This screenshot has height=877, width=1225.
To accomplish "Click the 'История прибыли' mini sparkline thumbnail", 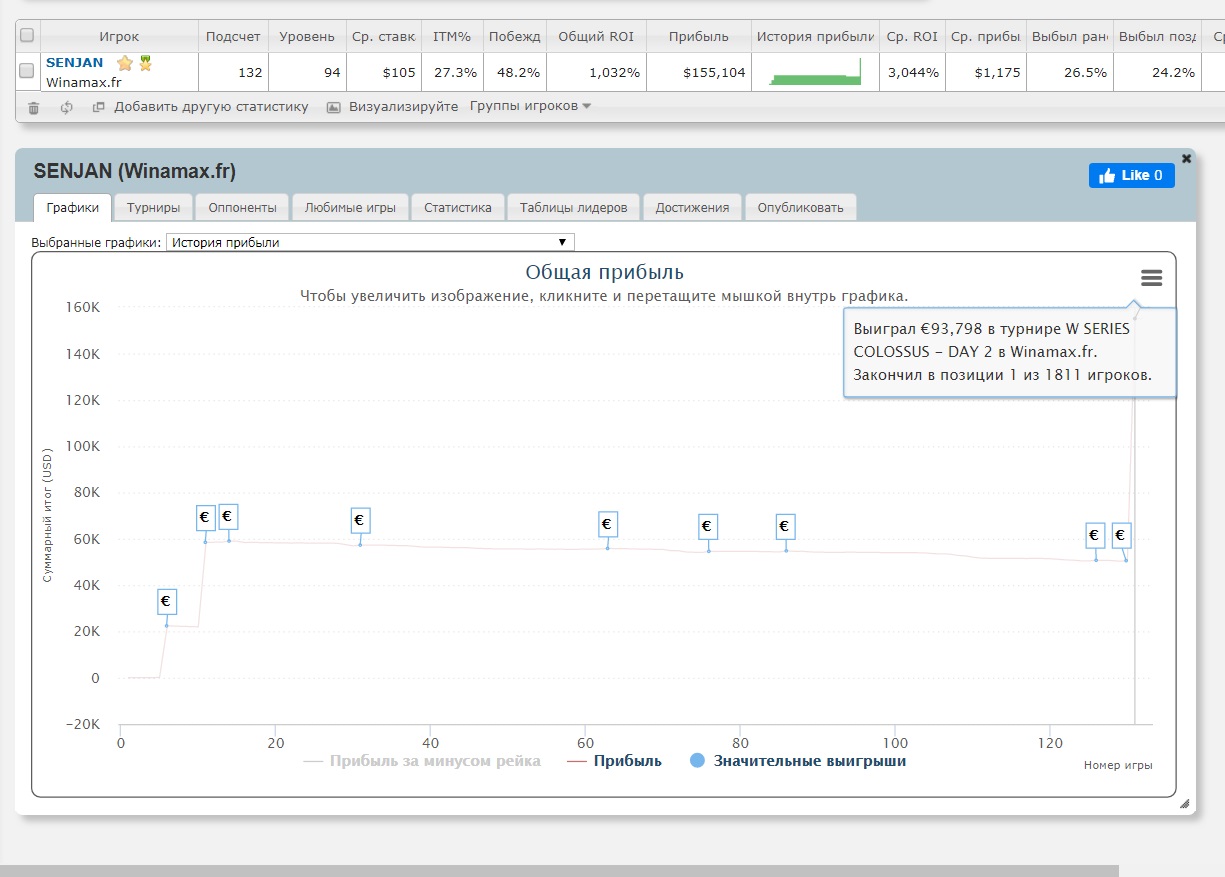I will (815, 72).
